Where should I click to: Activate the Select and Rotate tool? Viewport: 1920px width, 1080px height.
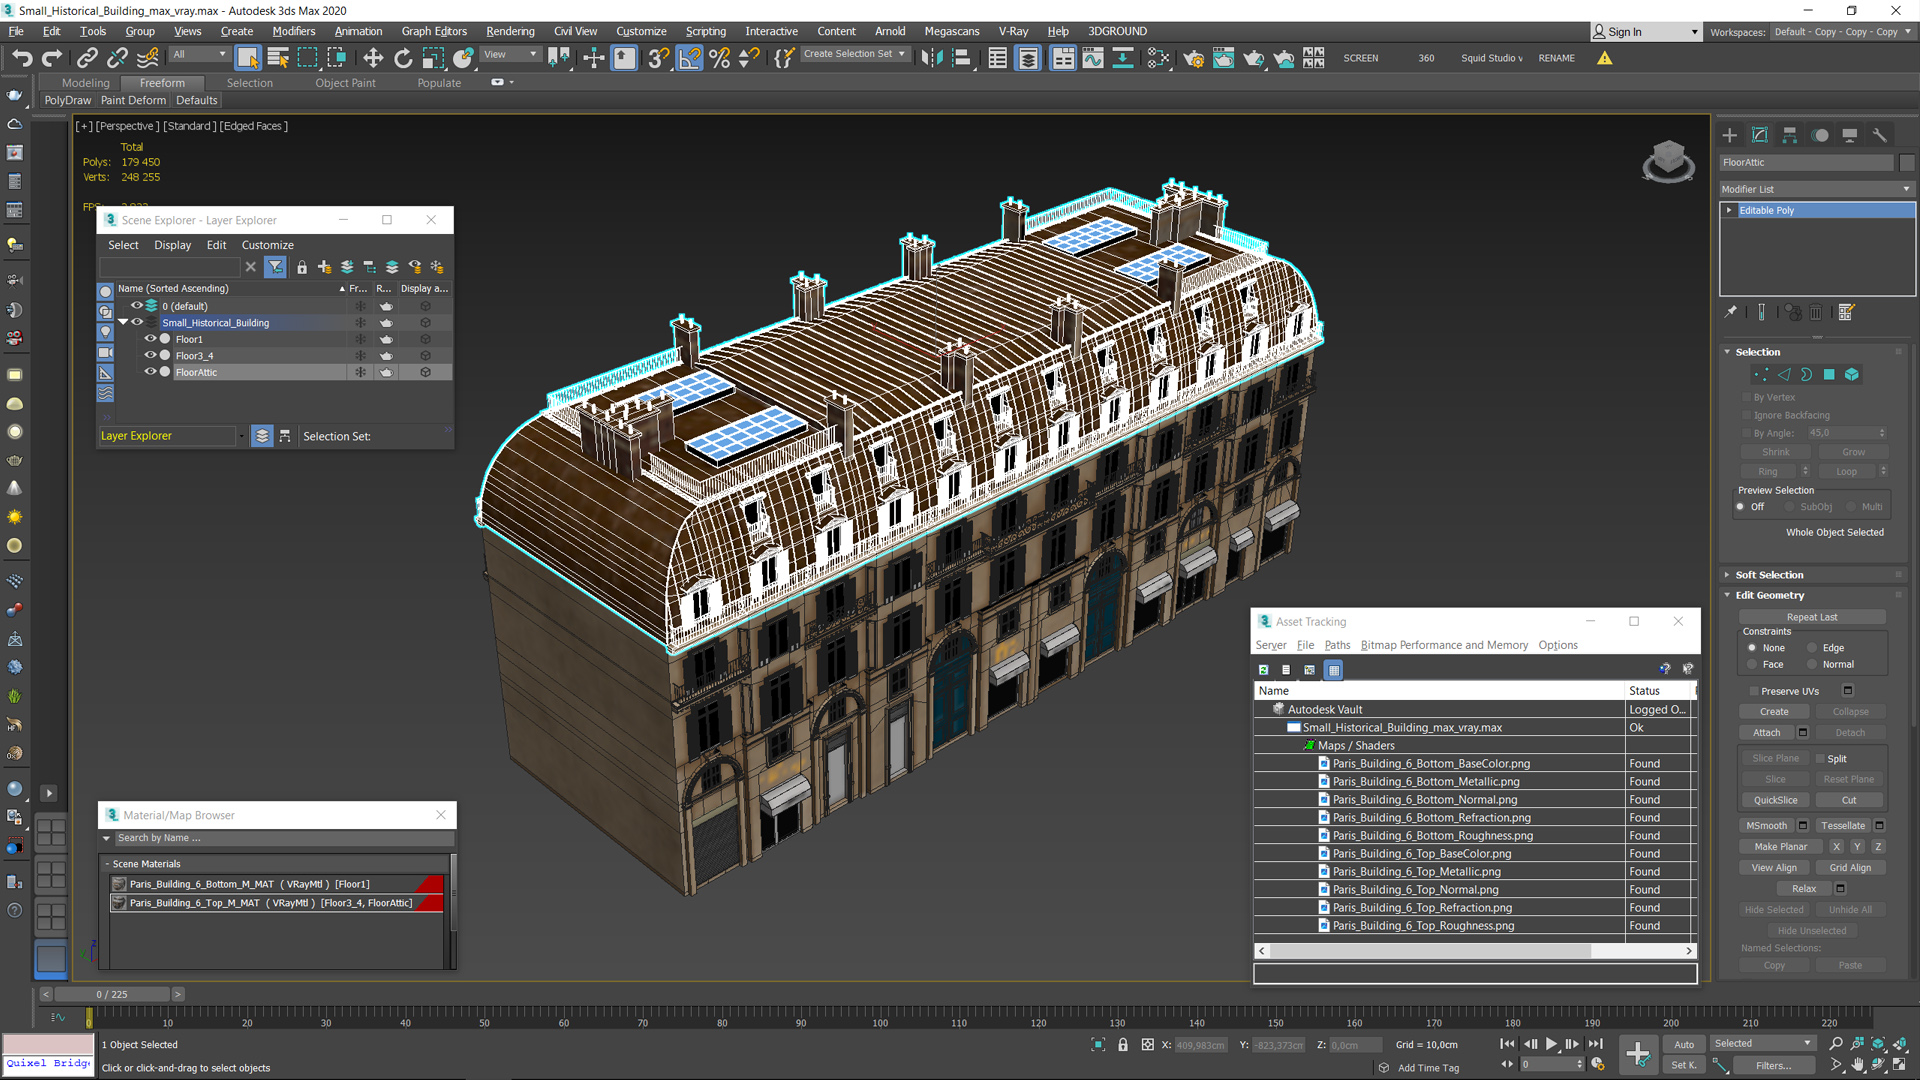(x=403, y=58)
